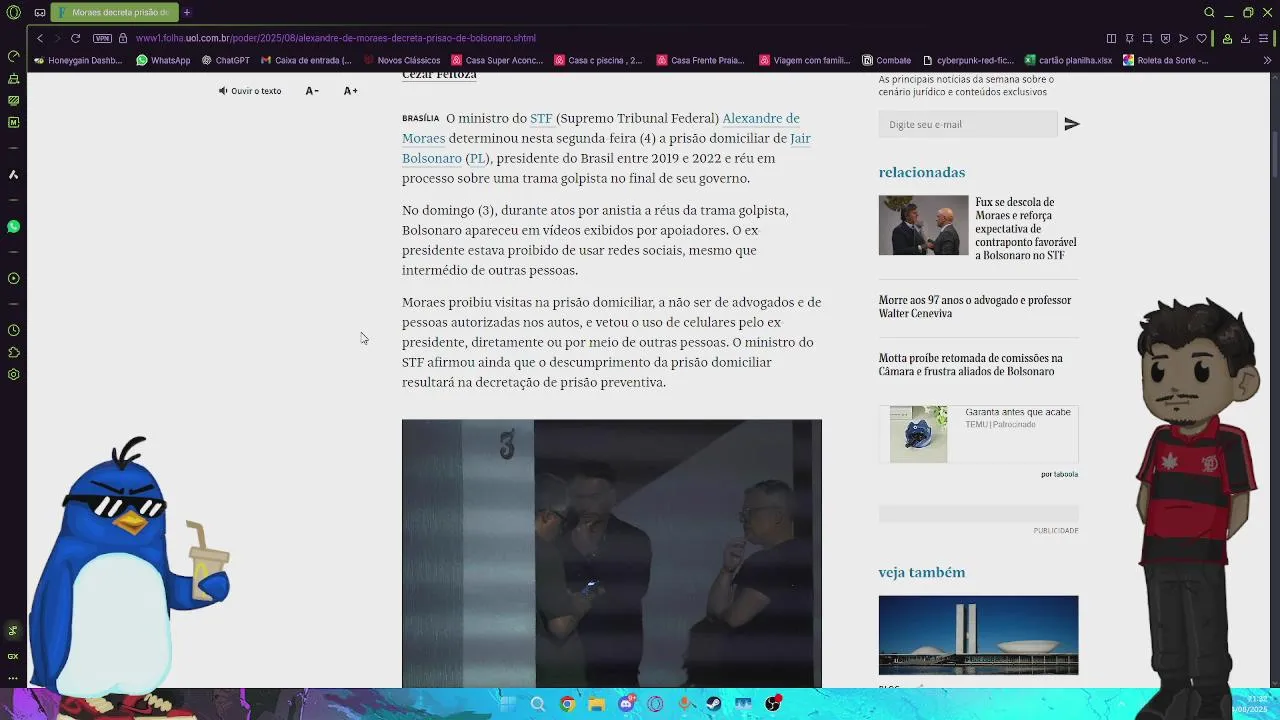Viewport: 1280px width, 720px height.
Task: Open the player send icon in toolbar
Action: click(x=1183, y=38)
